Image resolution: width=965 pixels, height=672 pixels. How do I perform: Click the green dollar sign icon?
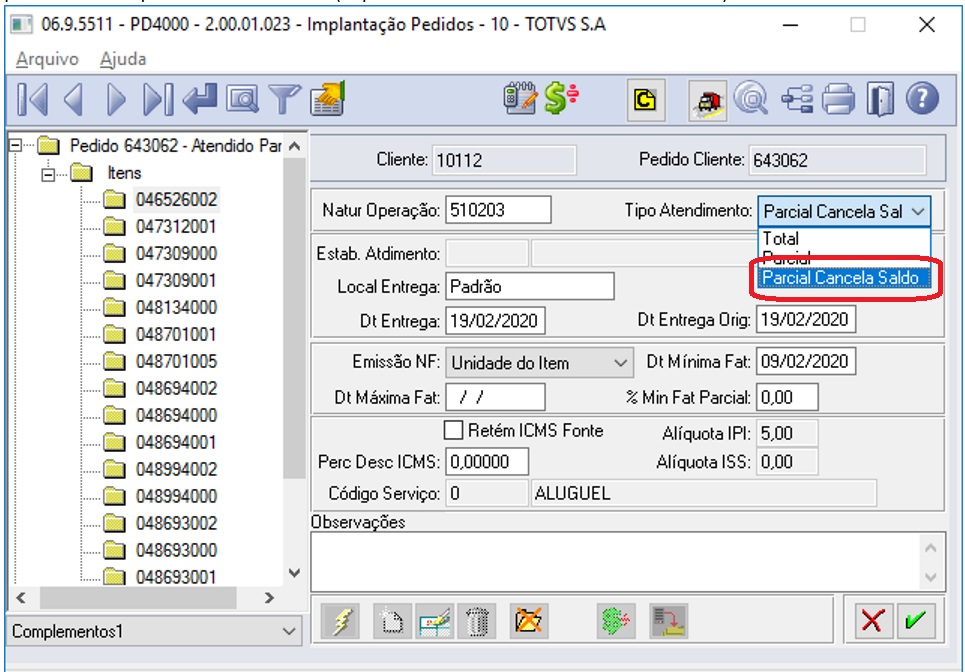(561, 98)
